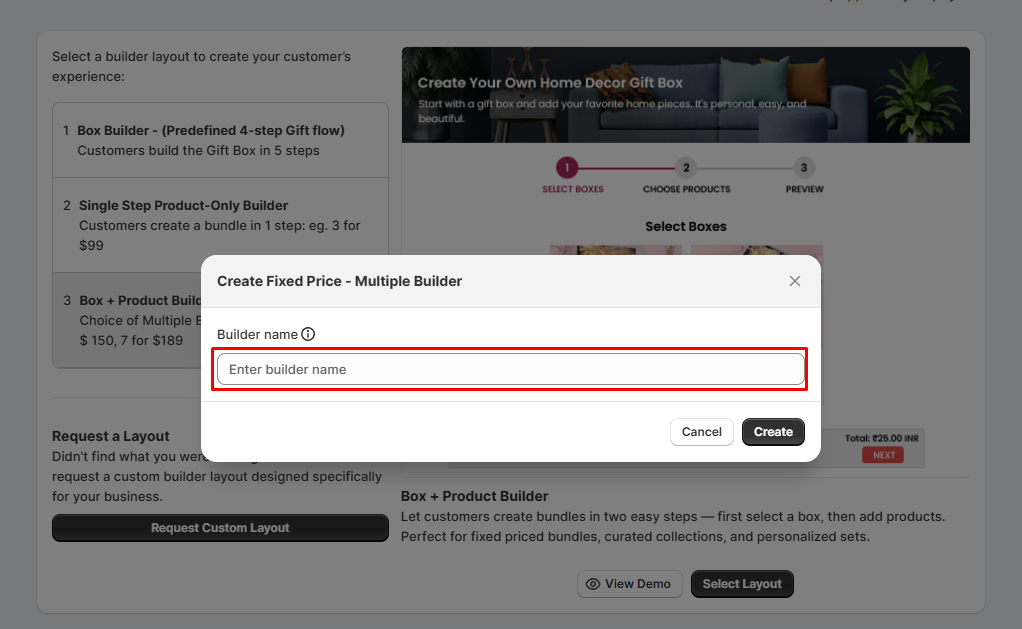The width and height of the screenshot is (1022, 629).
Task: Click step 2 Choose Products circle
Action: click(686, 168)
